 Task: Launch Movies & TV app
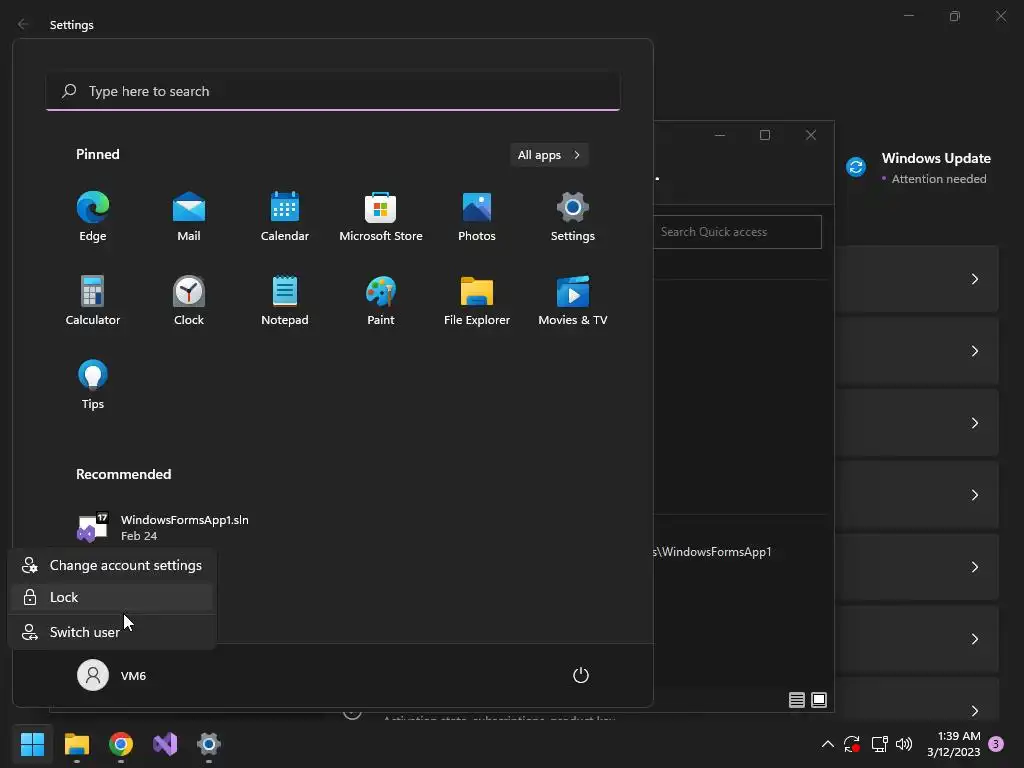(x=573, y=300)
